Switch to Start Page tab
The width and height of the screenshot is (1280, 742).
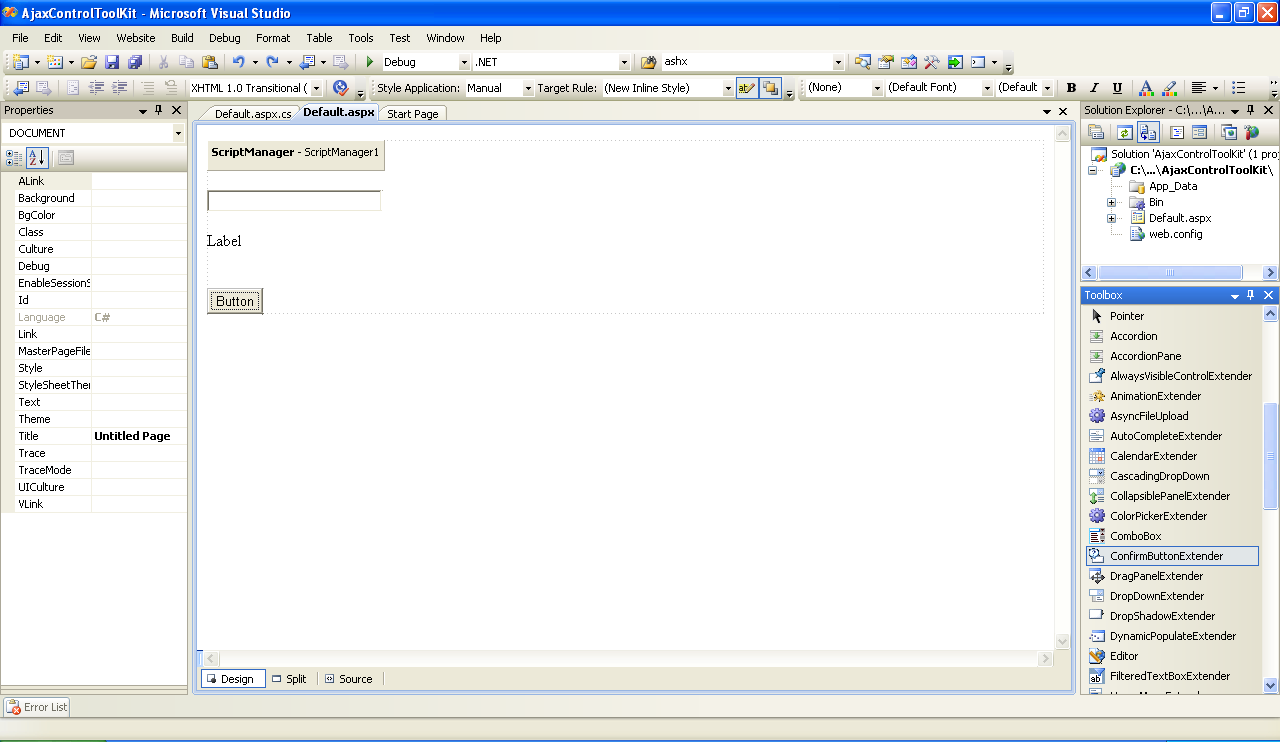413,114
